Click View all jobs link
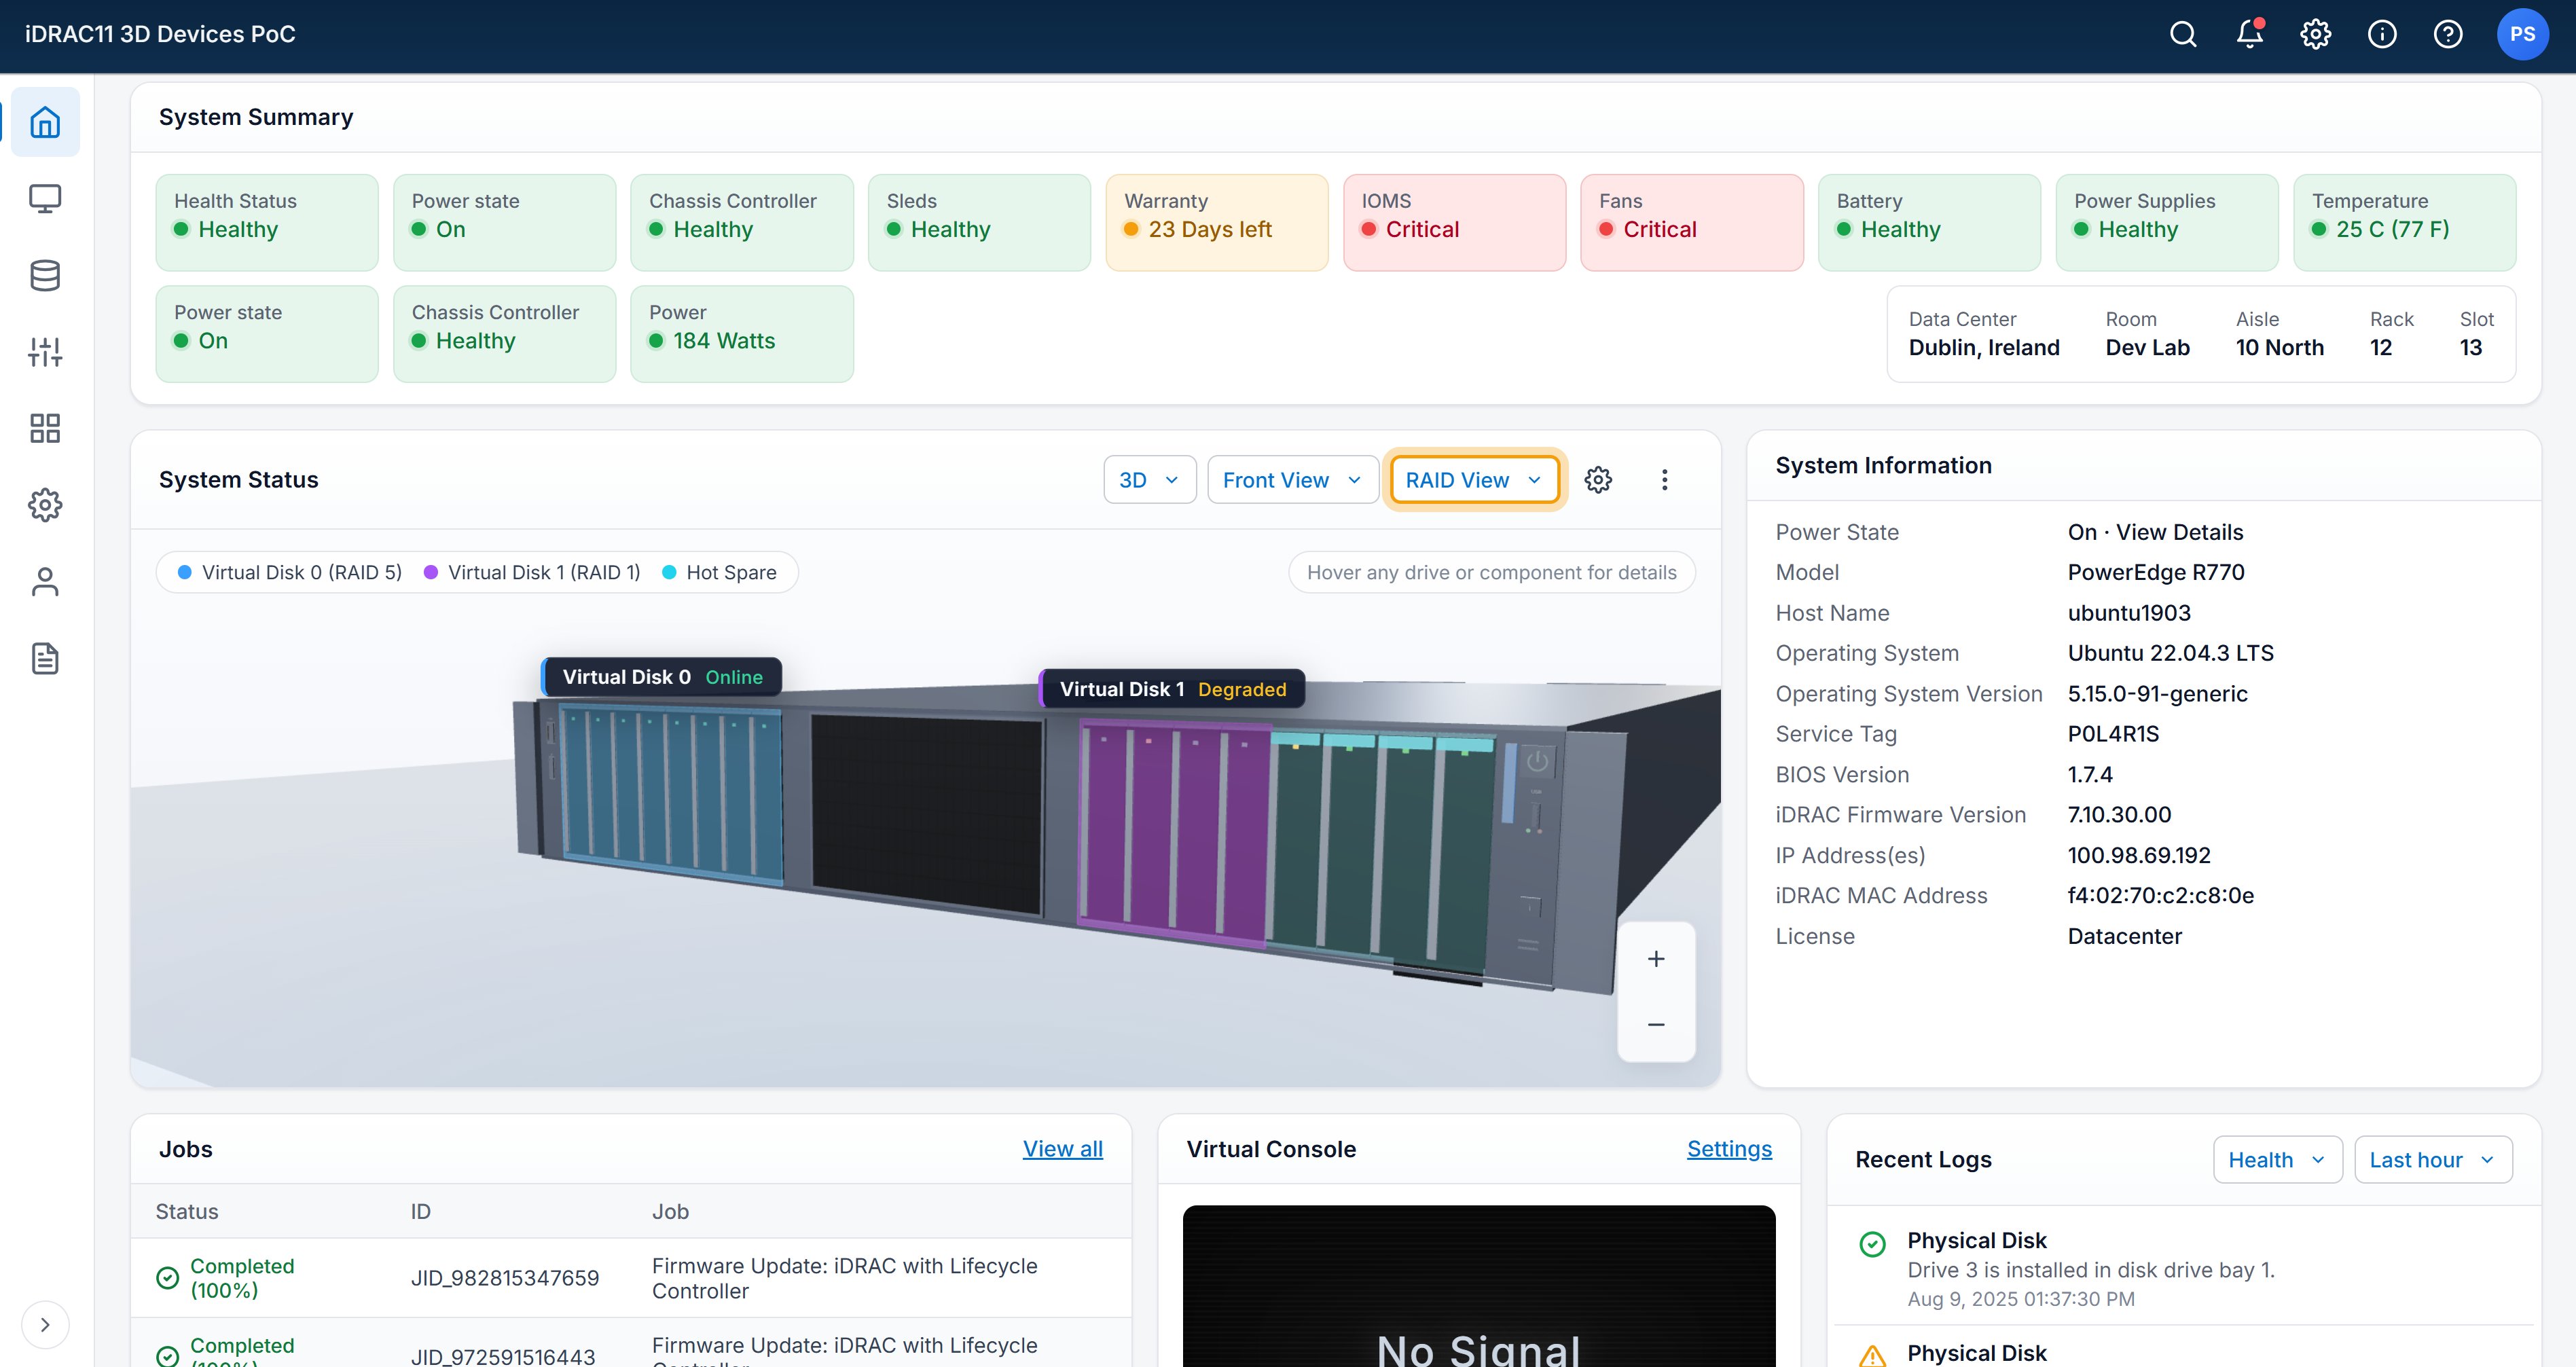The width and height of the screenshot is (2576, 1367). click(x=1062, y=1149)
